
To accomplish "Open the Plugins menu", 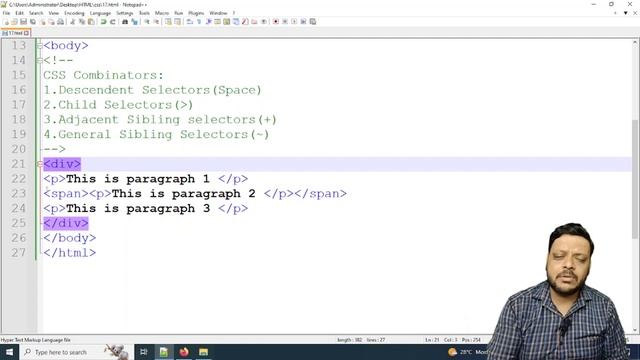I will 196,13.
